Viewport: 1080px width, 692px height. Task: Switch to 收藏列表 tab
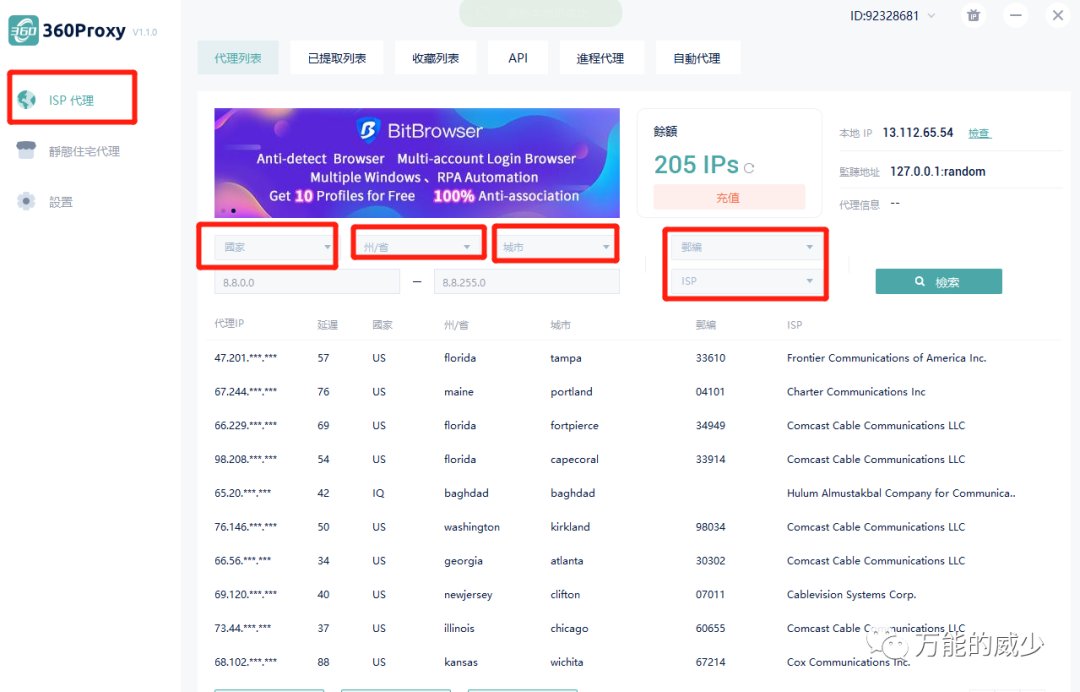point(435,58)
